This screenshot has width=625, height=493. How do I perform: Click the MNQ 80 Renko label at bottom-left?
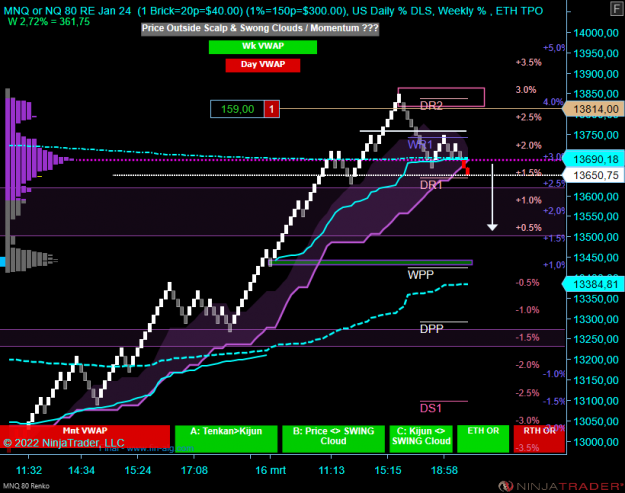(x=26, y=486)
